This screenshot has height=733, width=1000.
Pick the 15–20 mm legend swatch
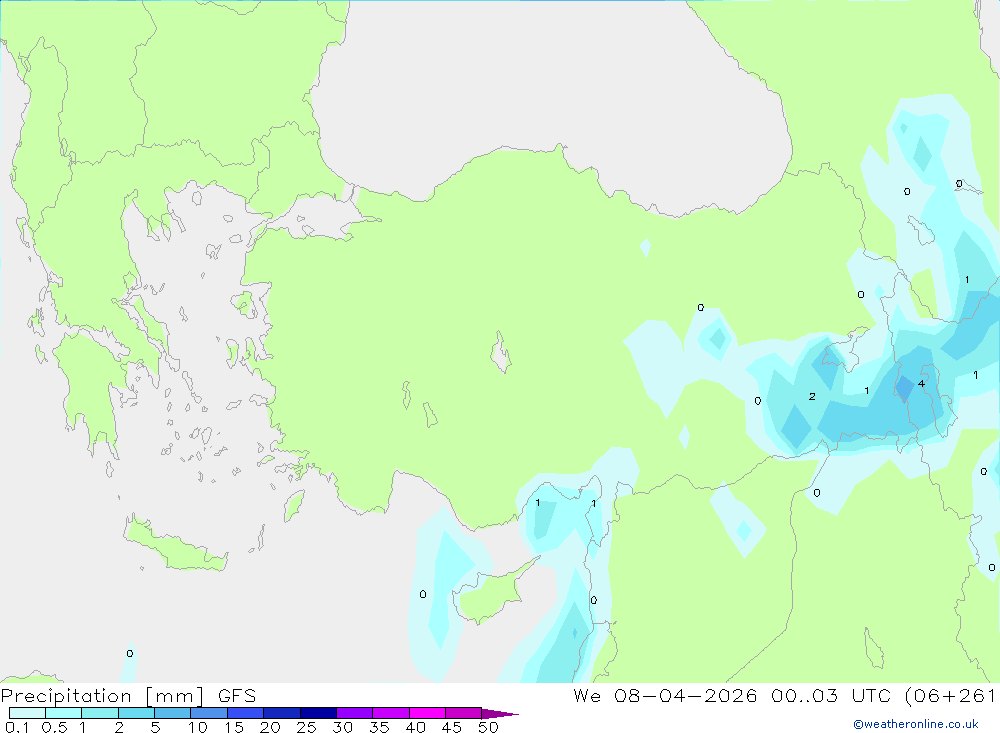click(x=246, y=713)
